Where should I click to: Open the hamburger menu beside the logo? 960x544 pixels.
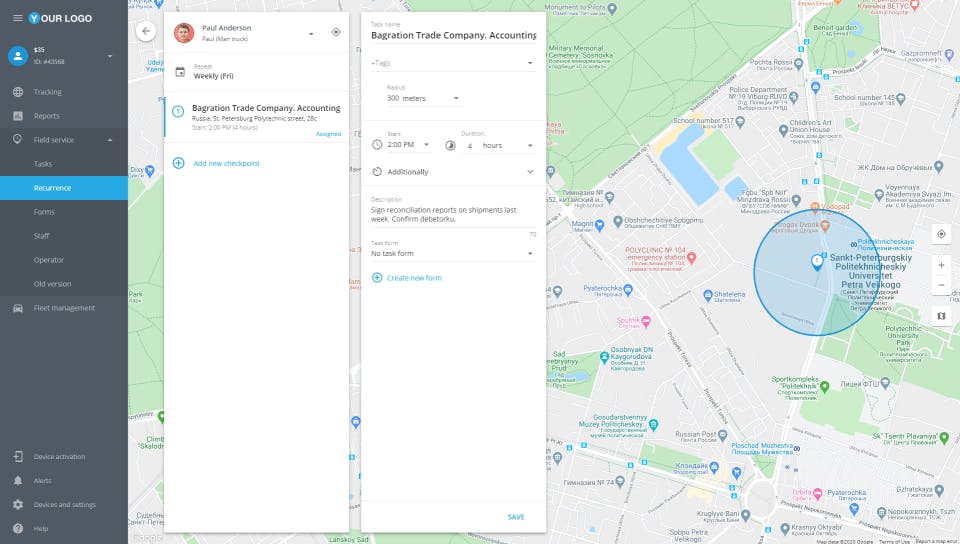tap(18, 18)
